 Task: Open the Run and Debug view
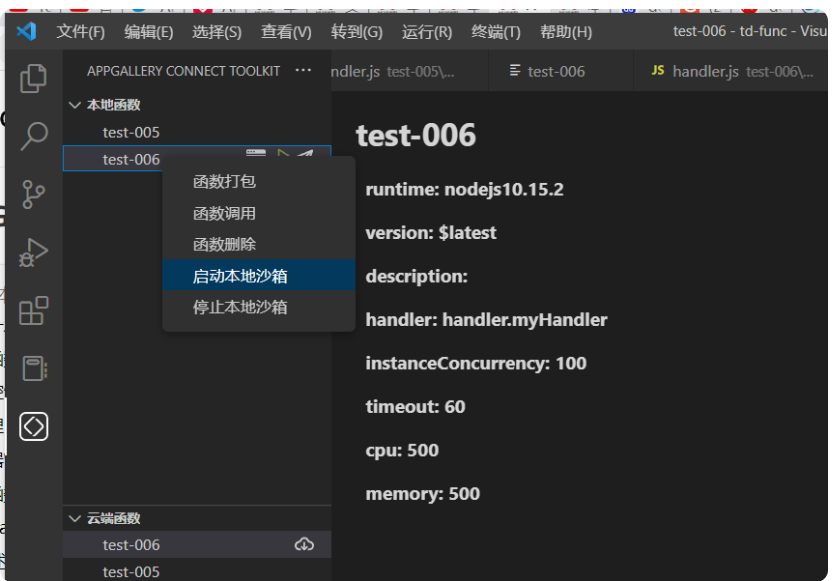point(34,252)
